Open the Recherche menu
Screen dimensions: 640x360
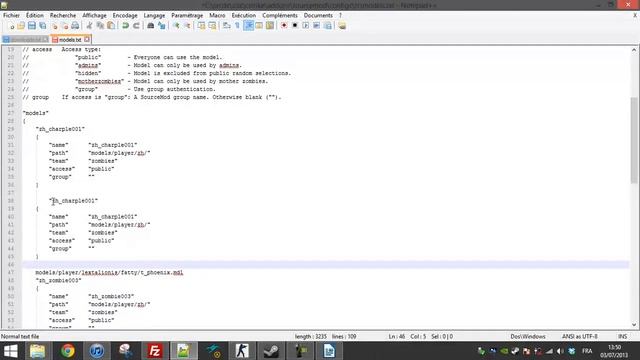click(63, 15)
